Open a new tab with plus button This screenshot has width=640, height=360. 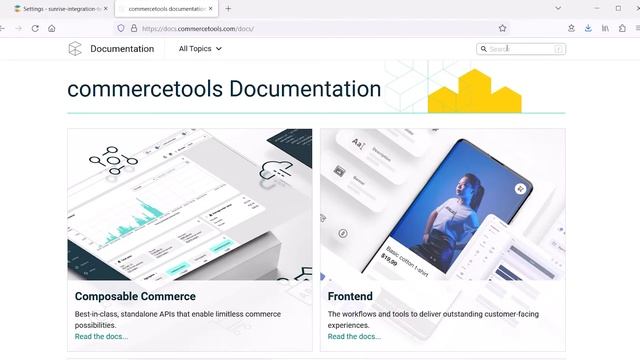pos(228,9)
